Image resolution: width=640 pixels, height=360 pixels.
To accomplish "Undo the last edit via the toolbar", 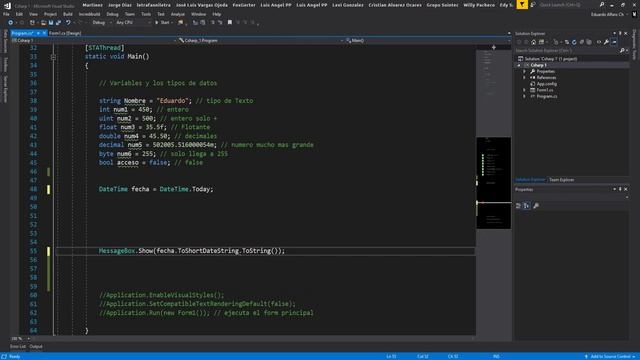I will (68, 22).
